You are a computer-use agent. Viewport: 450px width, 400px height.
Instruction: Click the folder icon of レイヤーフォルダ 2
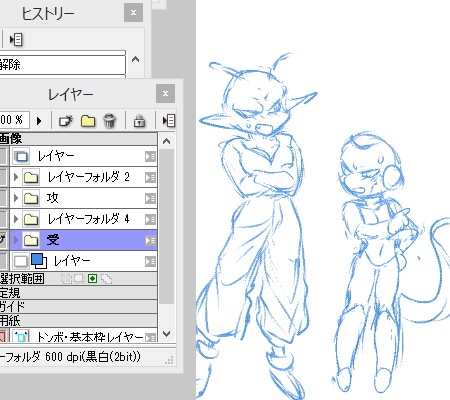click(31, 177)
